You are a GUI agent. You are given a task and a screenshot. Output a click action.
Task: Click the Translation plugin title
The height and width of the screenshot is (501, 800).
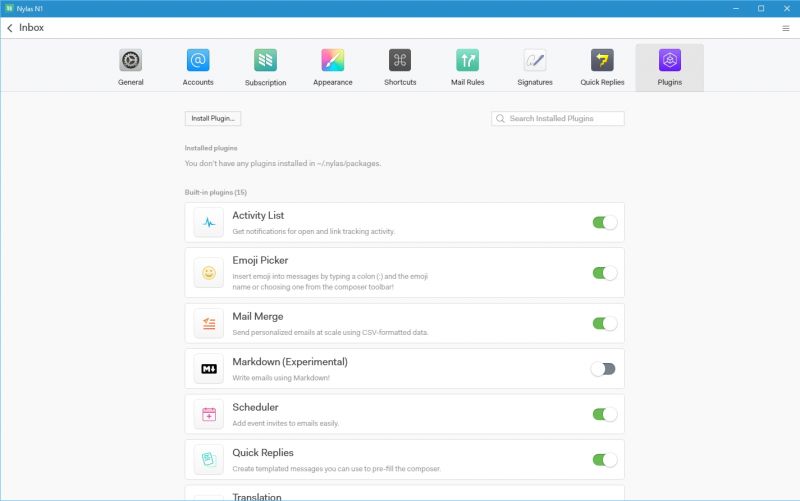pyautogui.click(x=257, y=496)
